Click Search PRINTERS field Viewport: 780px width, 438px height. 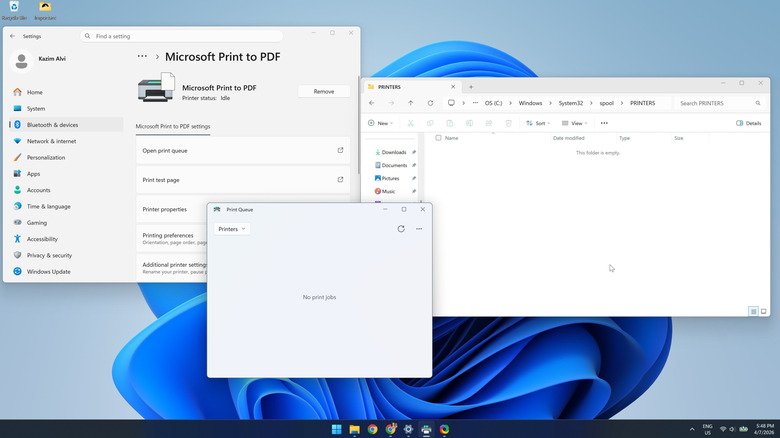pyautogui.click(x=720, y=103)
